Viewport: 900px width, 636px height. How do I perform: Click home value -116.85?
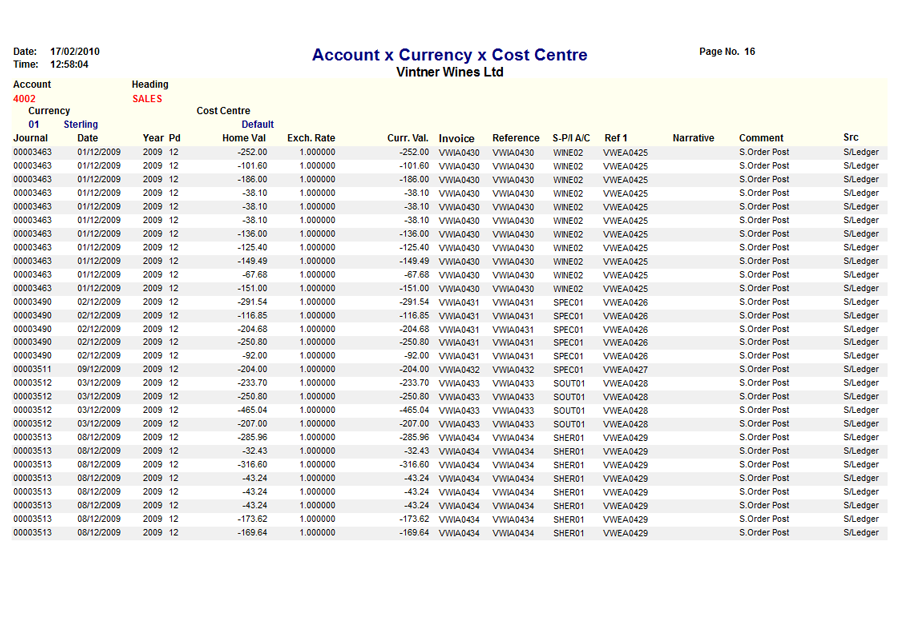click(252, 316)
